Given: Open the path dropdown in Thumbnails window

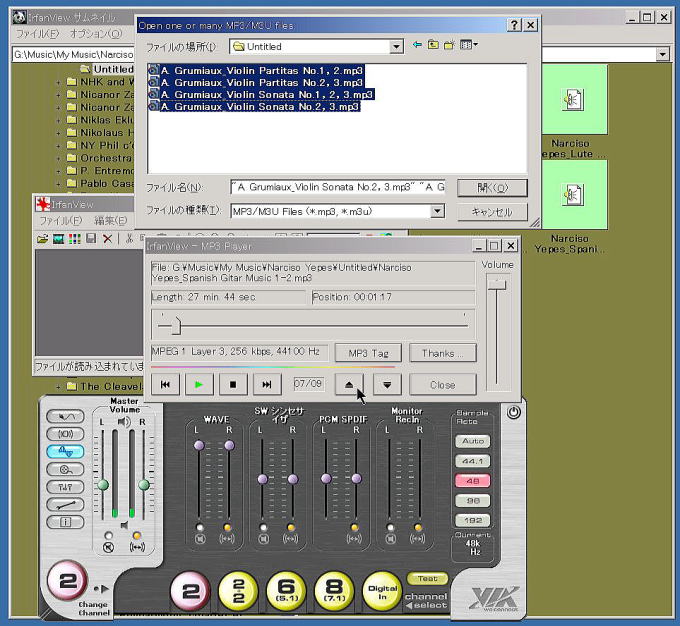Looking at the screenshot, I should tap(662, 54).
